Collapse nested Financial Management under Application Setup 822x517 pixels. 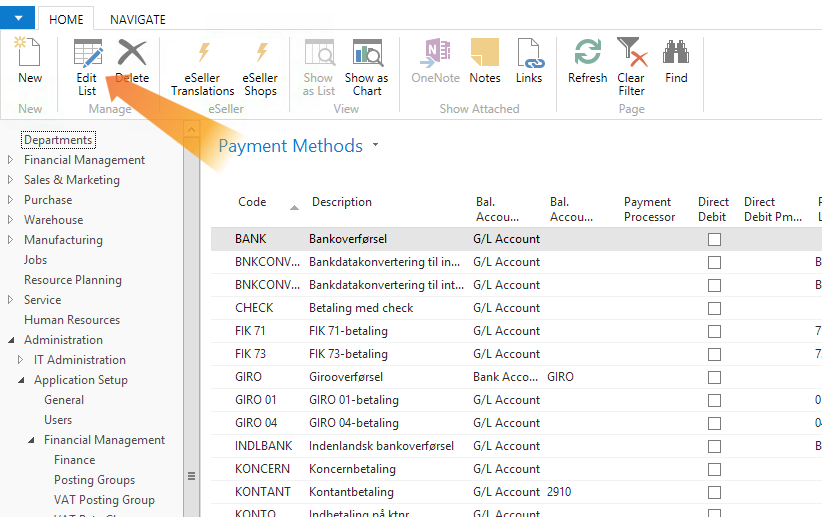click(x=31, y=440)
